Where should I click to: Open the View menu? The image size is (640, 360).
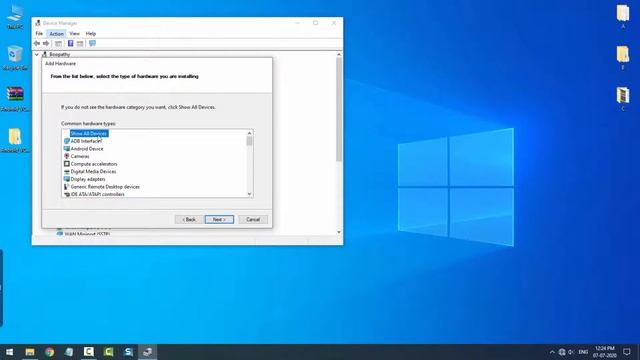pos(74,33)
